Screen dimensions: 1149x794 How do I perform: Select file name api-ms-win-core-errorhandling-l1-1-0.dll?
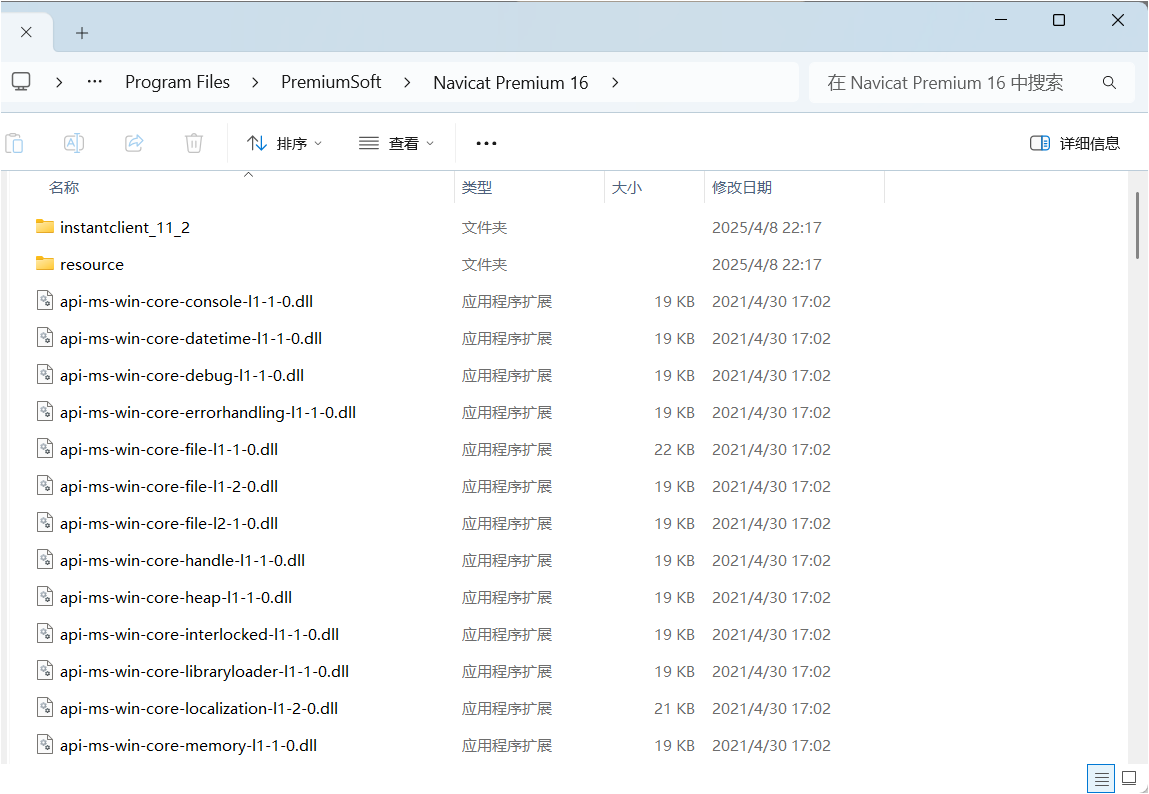pyautogui.click(x=208, y=412)
